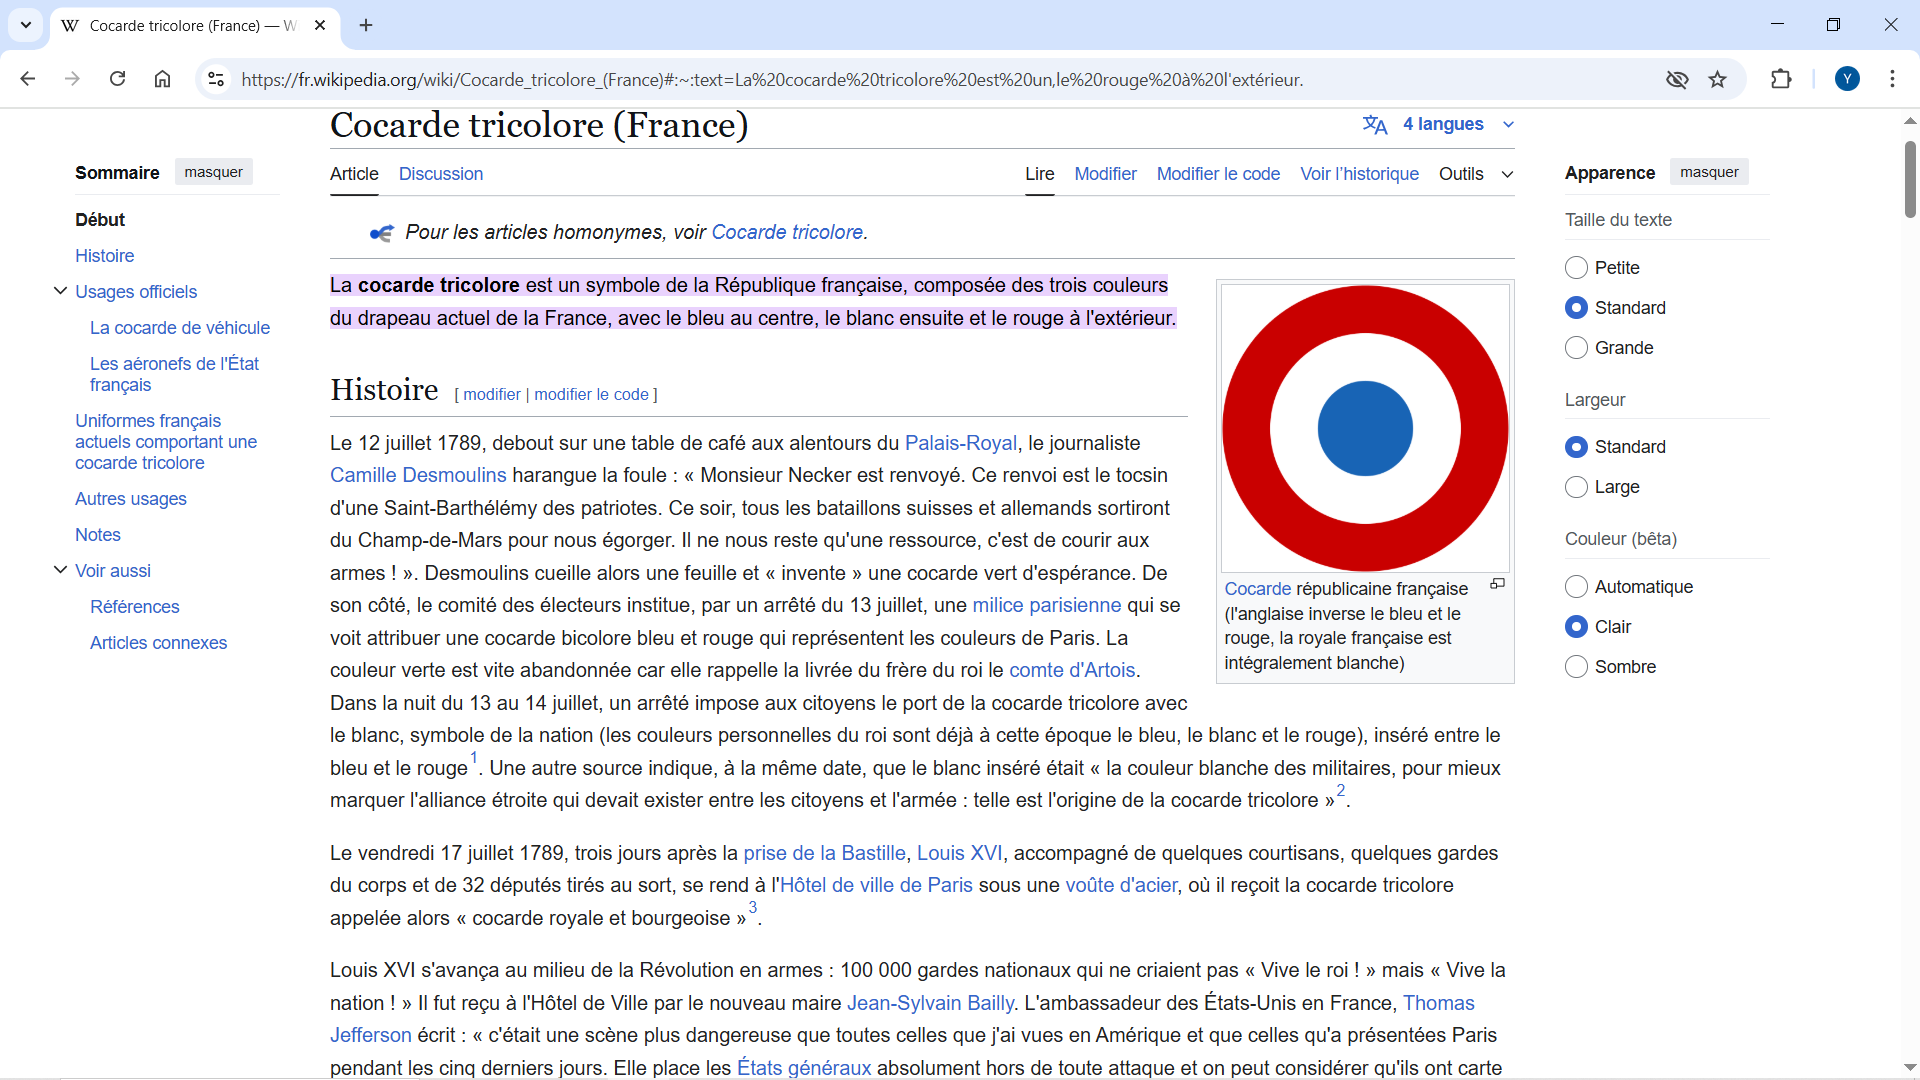Click the browser home icon
This screenshot has height=1080, width=1920.
coord(162,79)
